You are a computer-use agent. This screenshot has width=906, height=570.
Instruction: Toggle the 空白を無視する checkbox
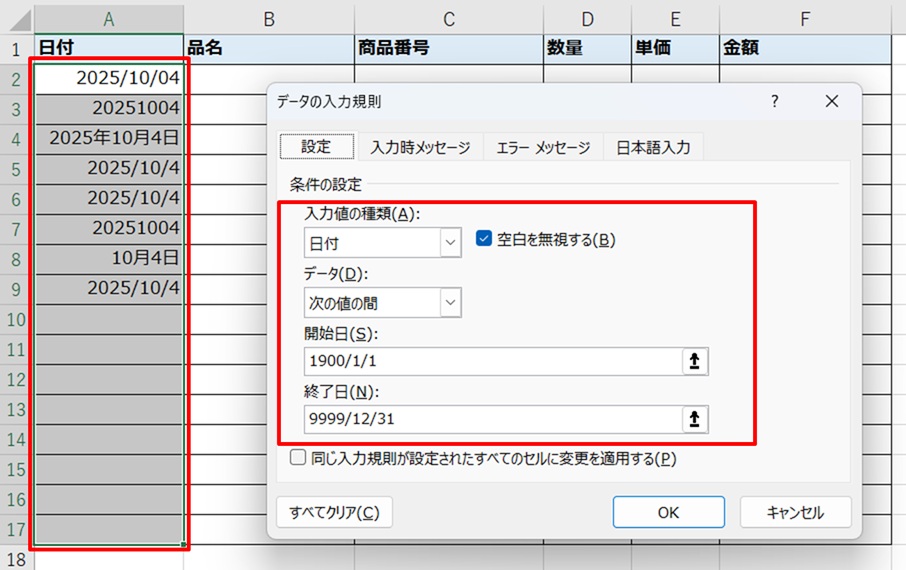[484, 239]
